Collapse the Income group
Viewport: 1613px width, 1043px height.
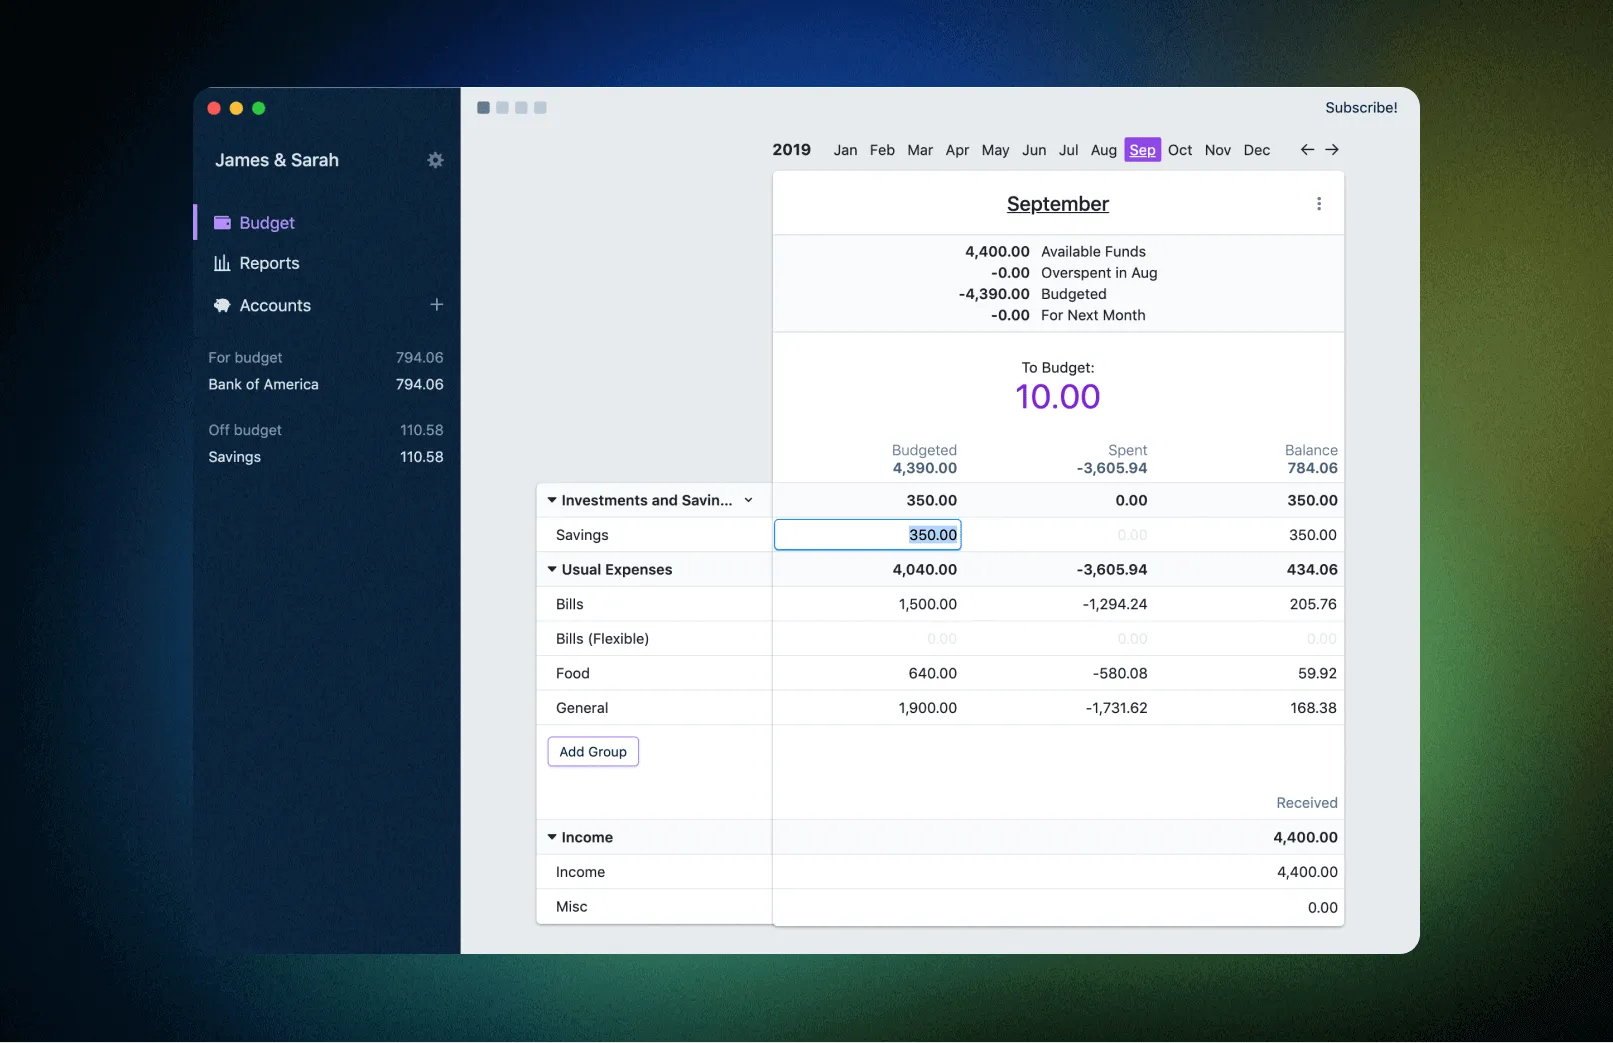tap(551, 837)
